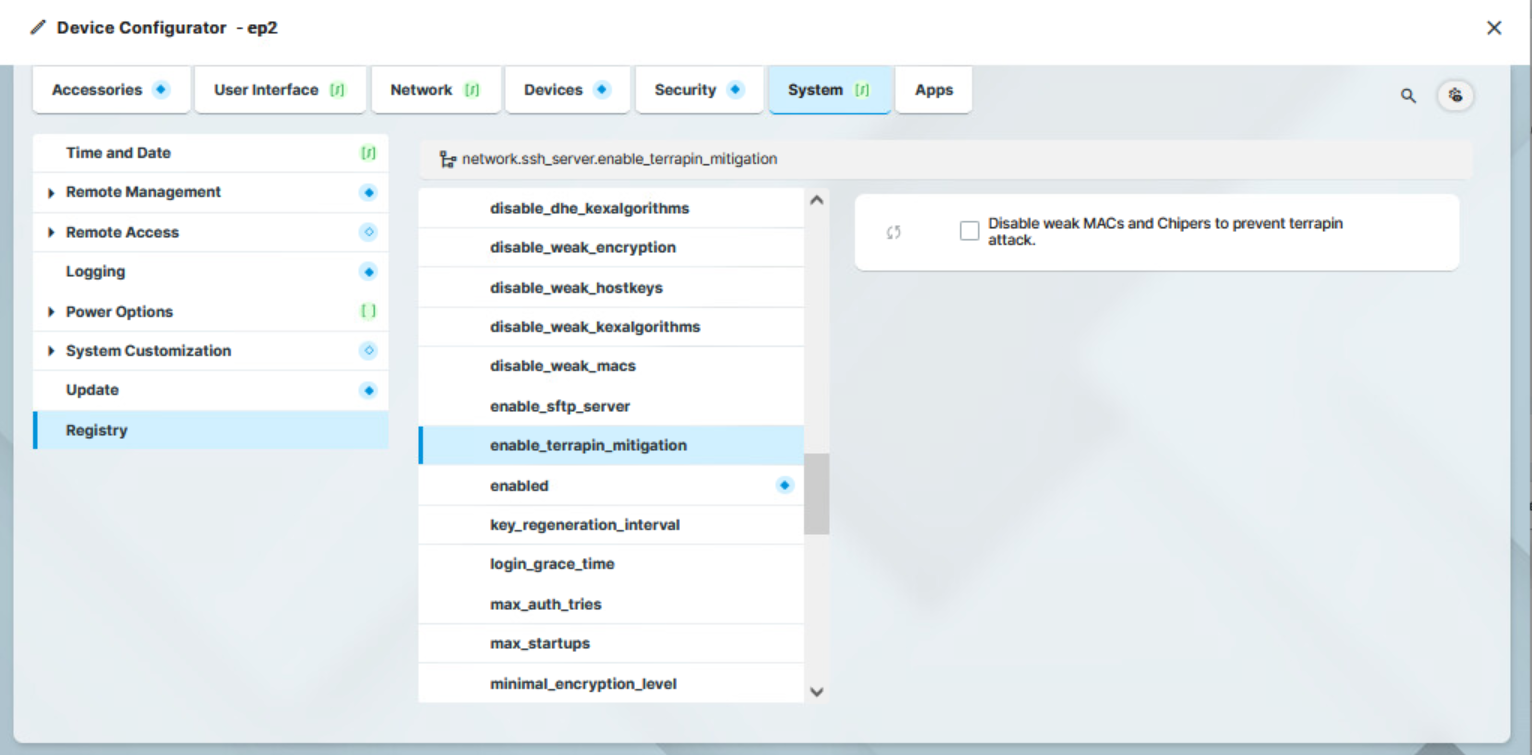Click the status marker beside Update
The image size is (1532, 755).
click(x=368, y=390)
